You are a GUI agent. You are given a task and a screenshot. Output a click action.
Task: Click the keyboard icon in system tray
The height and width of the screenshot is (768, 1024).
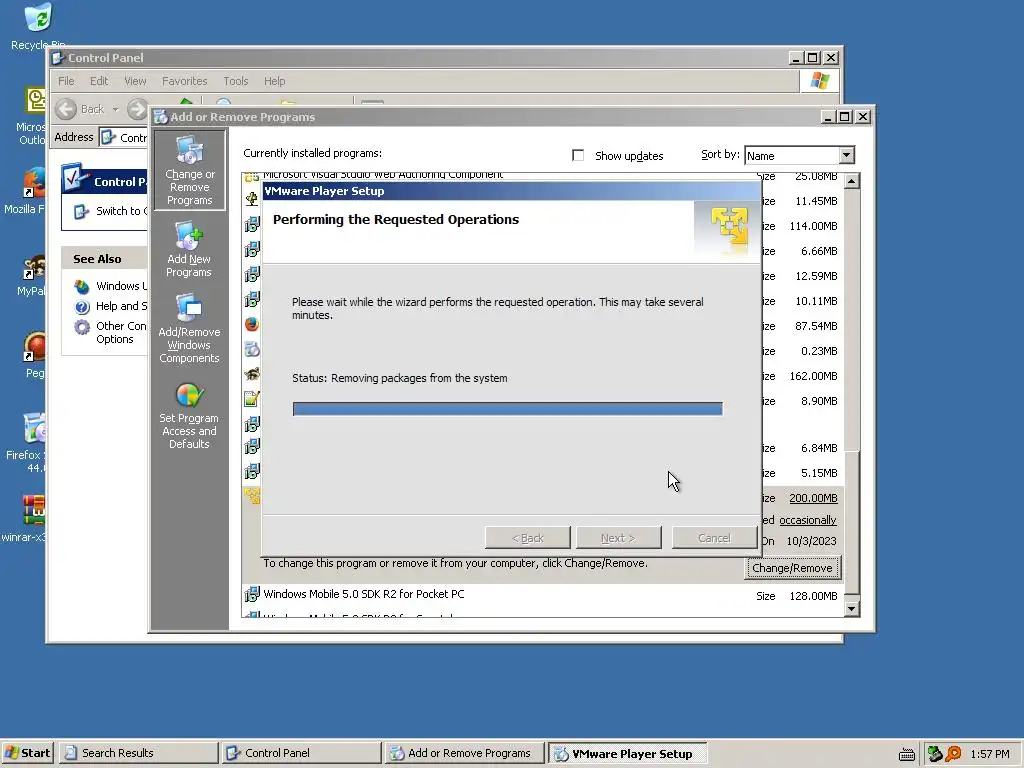(x=906, y=754)
